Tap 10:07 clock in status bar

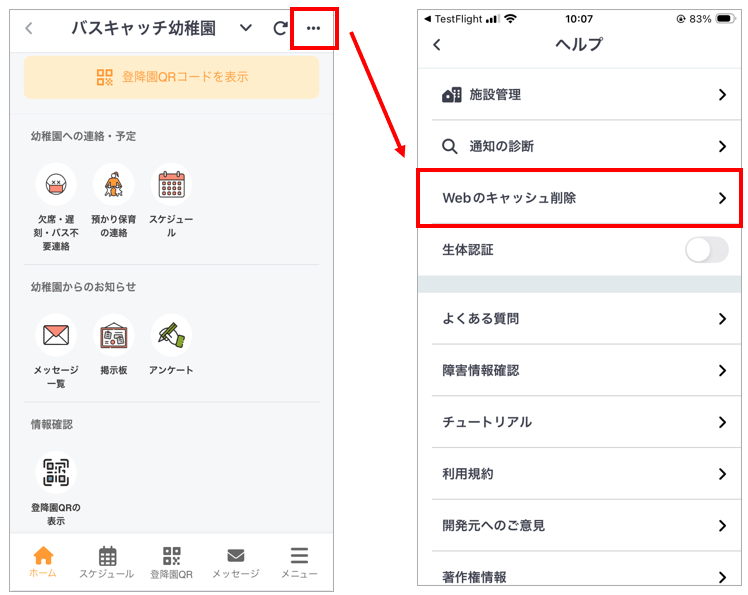point(579,19)
